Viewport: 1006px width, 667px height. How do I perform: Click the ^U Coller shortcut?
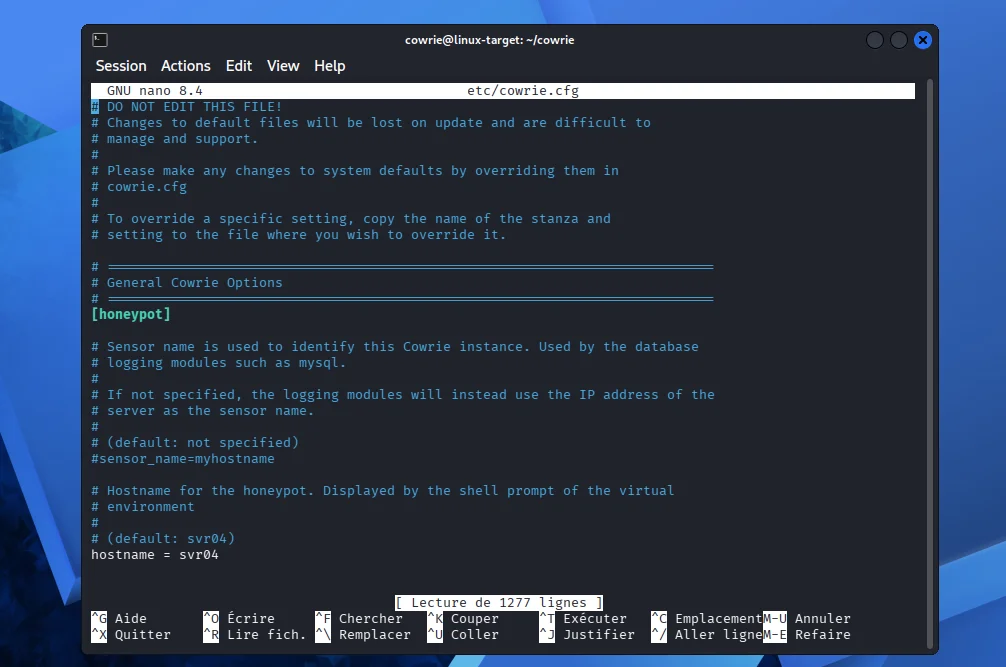pos(463,634)
